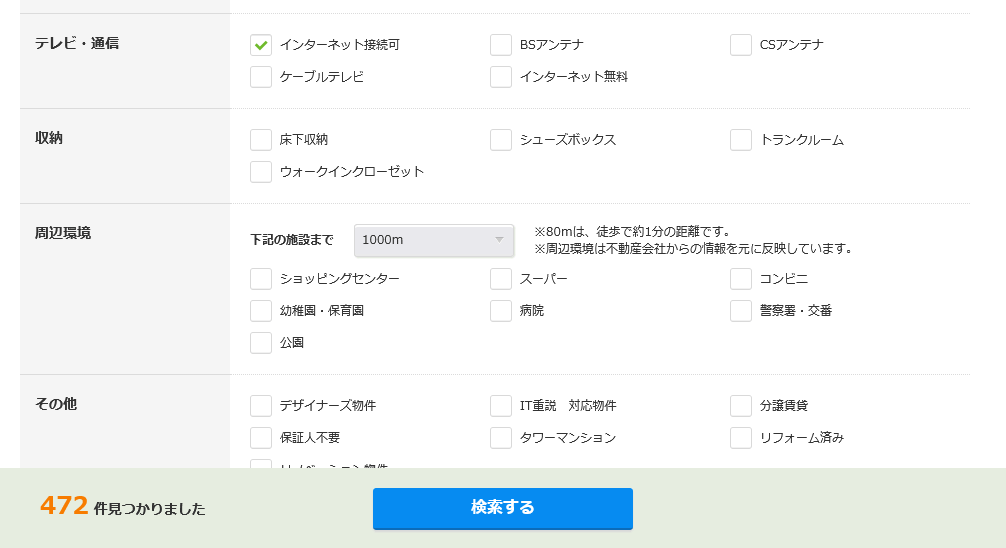
Task: Enable 床下収納 storage filter
Action: click(x=261, y=140)
